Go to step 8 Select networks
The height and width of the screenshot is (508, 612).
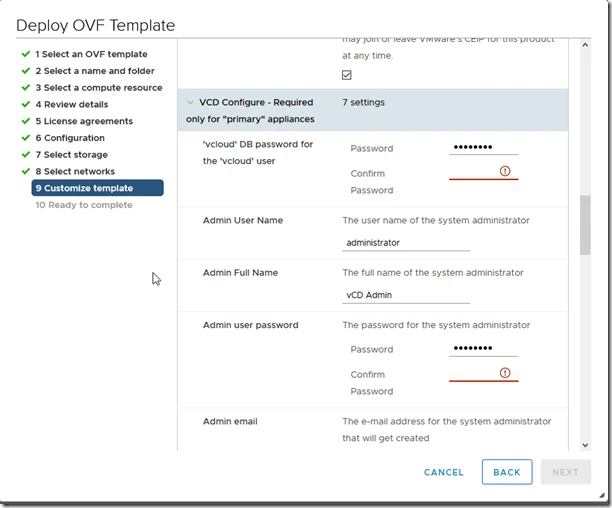click(75, 172)
